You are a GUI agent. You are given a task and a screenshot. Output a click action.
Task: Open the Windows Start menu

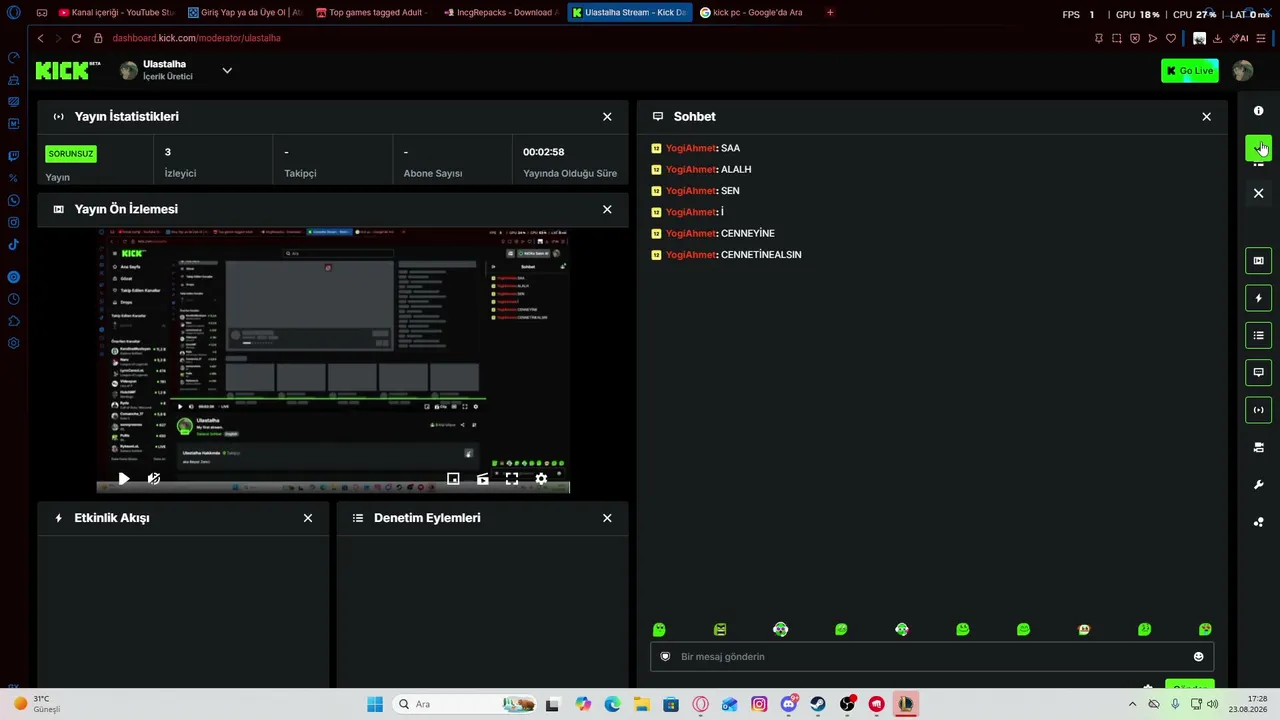click(x=375, y=704)
